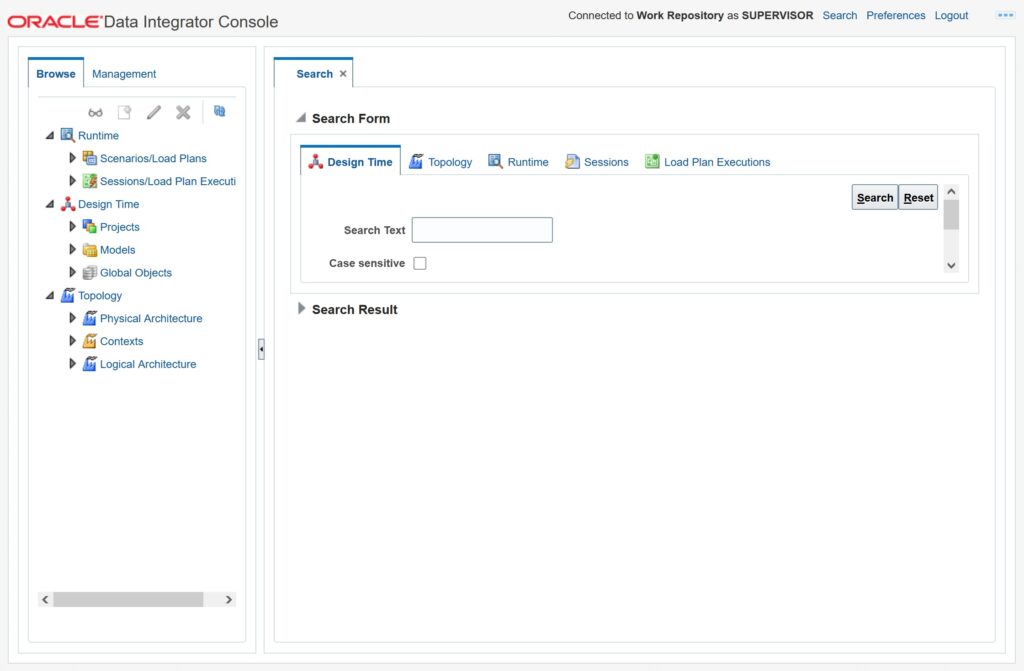The width and height of the screenshot is (1024, 671).
Task: Click the Import toolbar icon
Action: coord(219,111)
